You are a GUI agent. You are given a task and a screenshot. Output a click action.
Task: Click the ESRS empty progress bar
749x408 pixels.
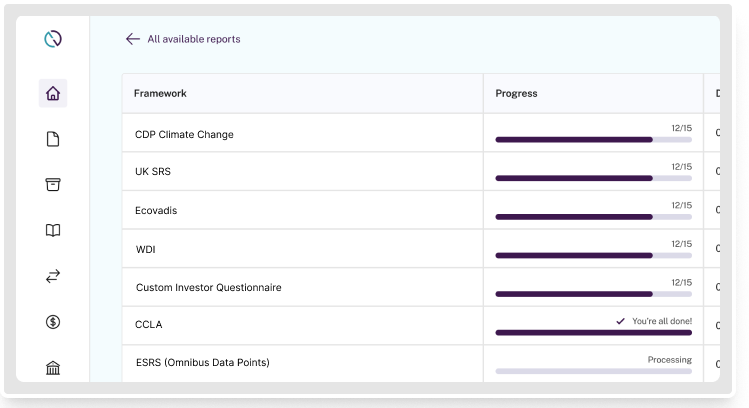(593, 371)
